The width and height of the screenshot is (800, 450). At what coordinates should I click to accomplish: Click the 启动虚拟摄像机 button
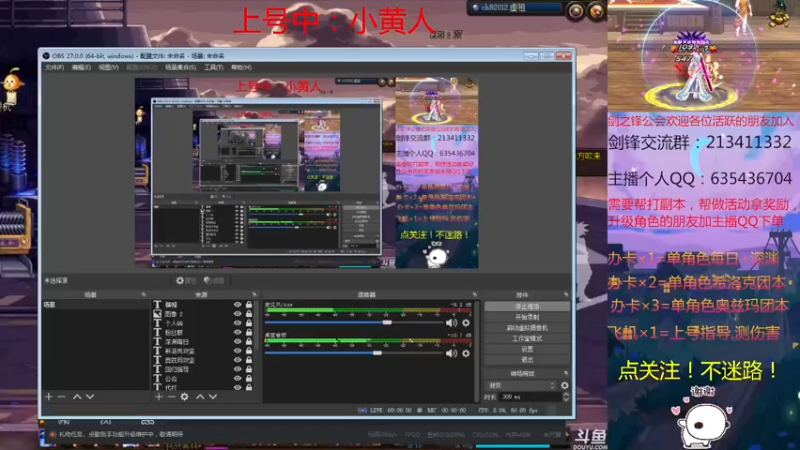point(527,328)
